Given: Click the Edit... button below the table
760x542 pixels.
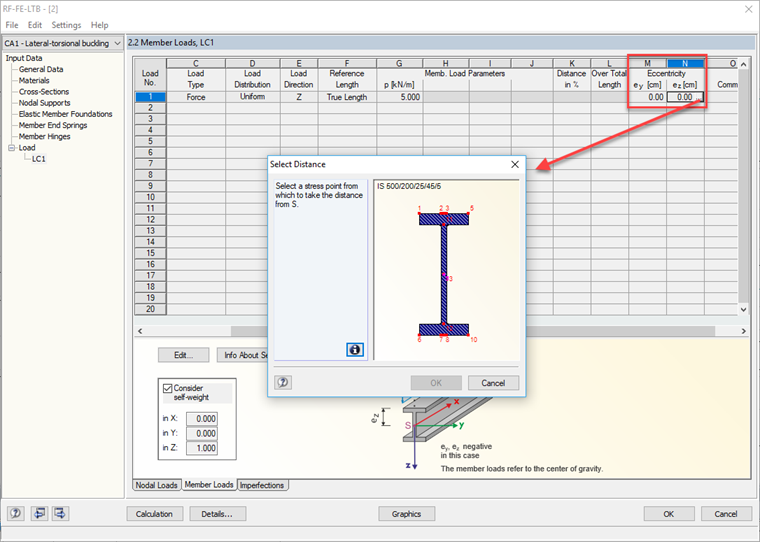Looking at the screenshot, I should (183, 355).
